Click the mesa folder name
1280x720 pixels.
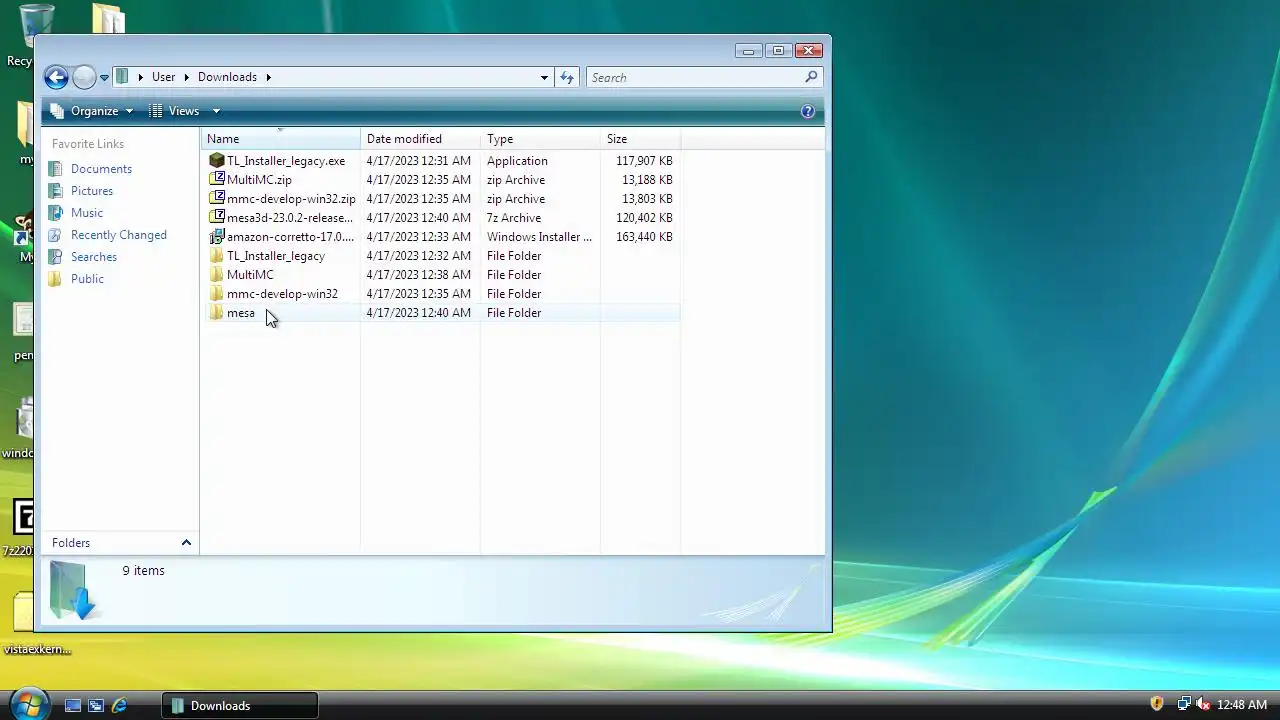pyautogui.click(x=241, y=313)
